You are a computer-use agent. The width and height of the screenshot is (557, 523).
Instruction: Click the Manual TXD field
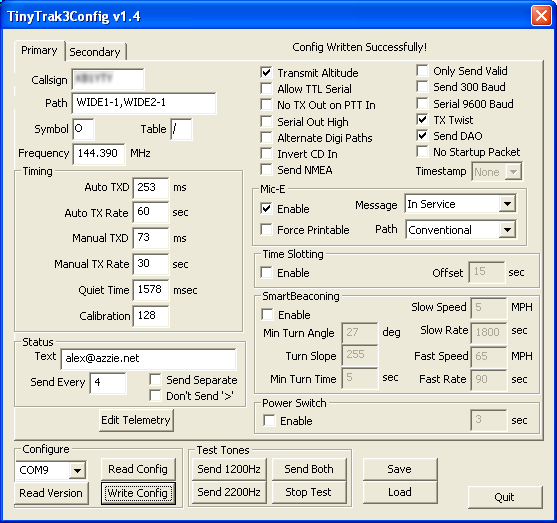pyautogui.click(x=151, y=238)
